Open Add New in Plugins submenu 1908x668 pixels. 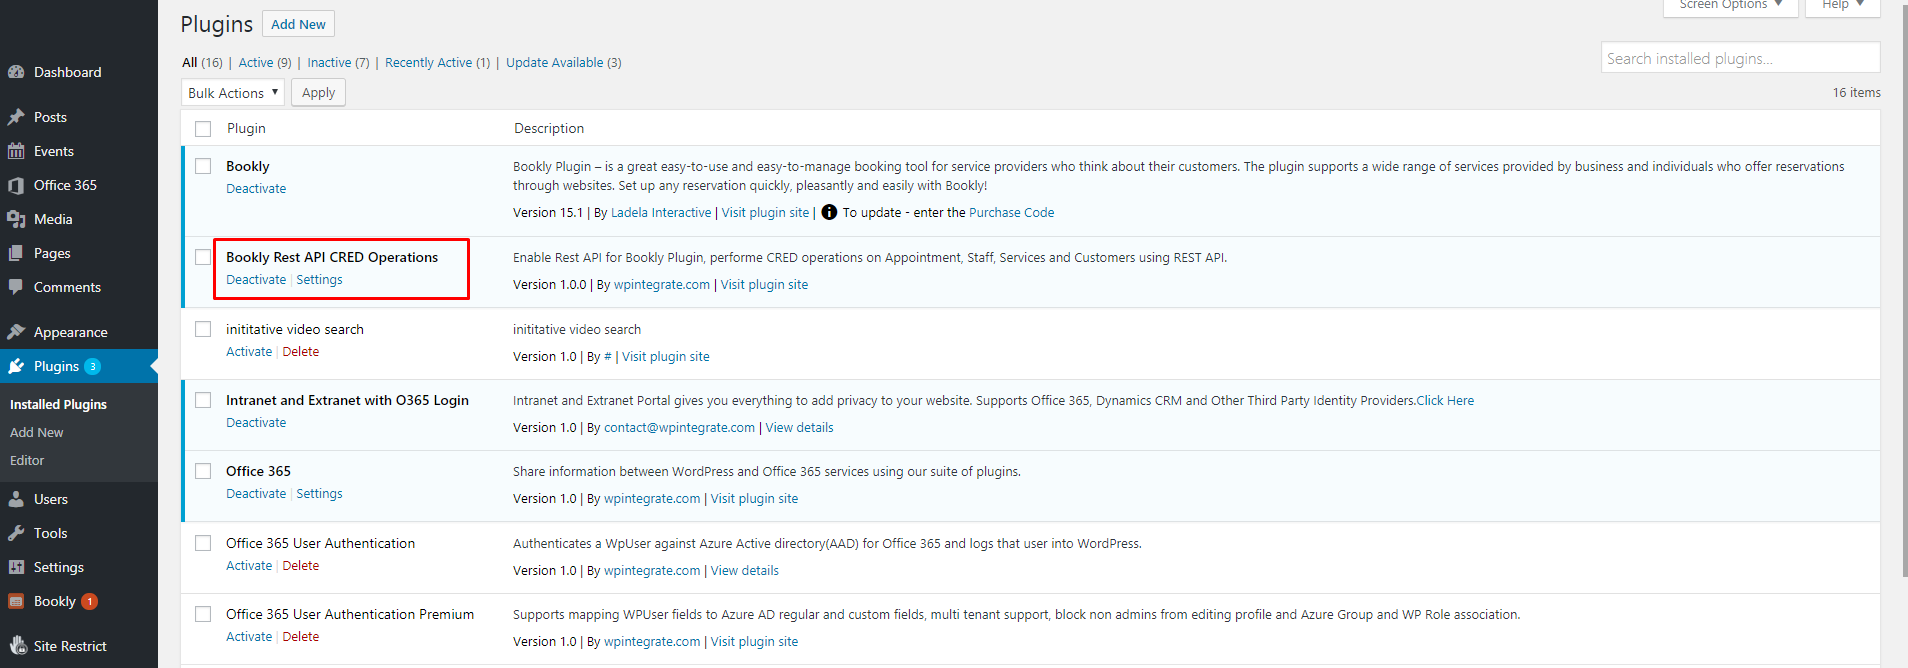click(x=36, y=432)
